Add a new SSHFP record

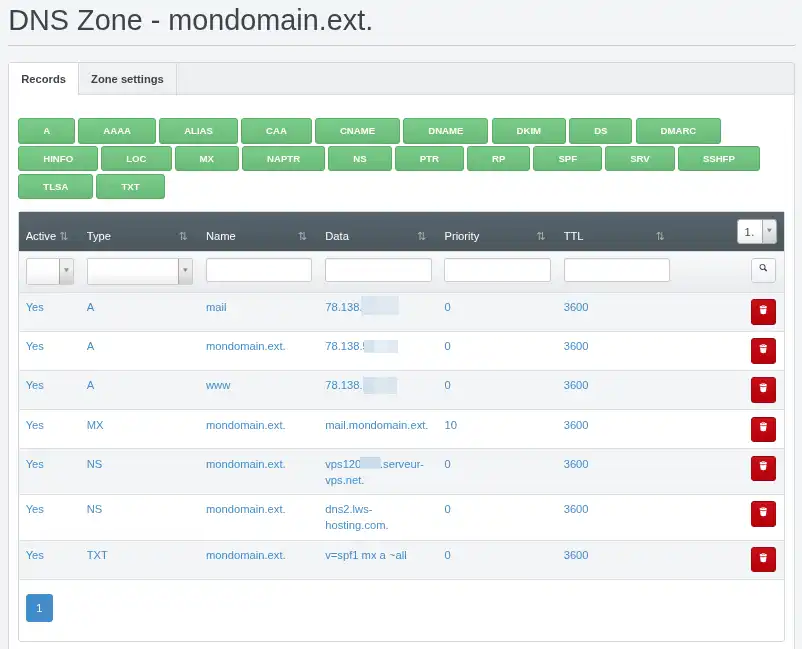point(719,159)
